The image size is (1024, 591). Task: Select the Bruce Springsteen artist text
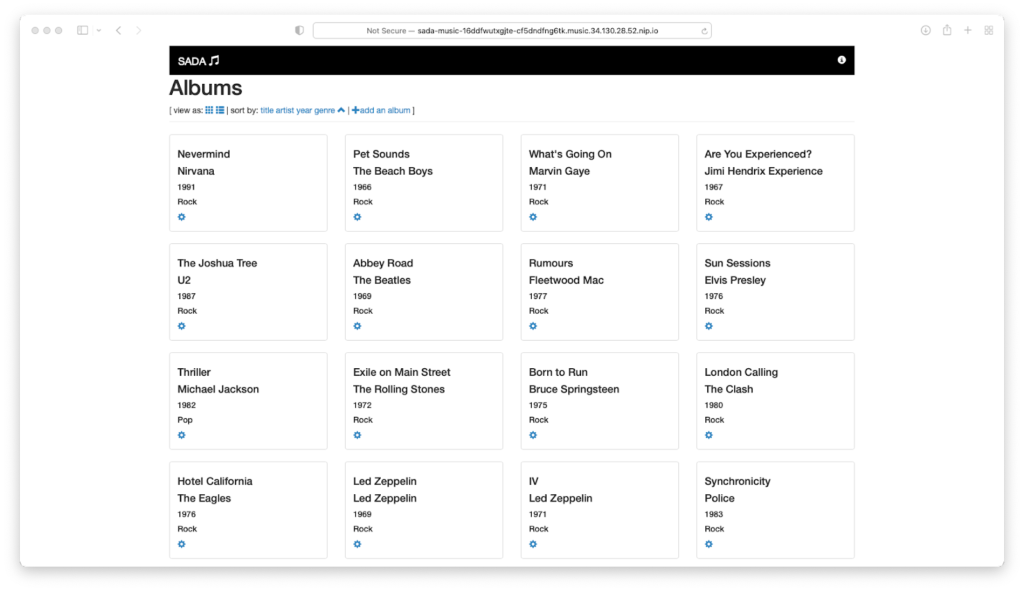point(574,389)
